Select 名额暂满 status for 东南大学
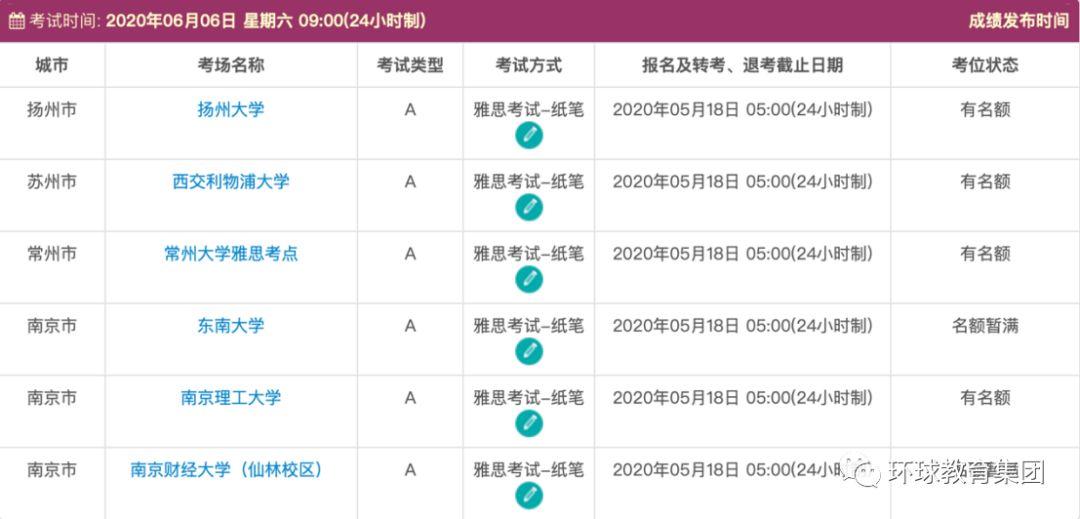Screen dimensions: 1080x519 985,326
